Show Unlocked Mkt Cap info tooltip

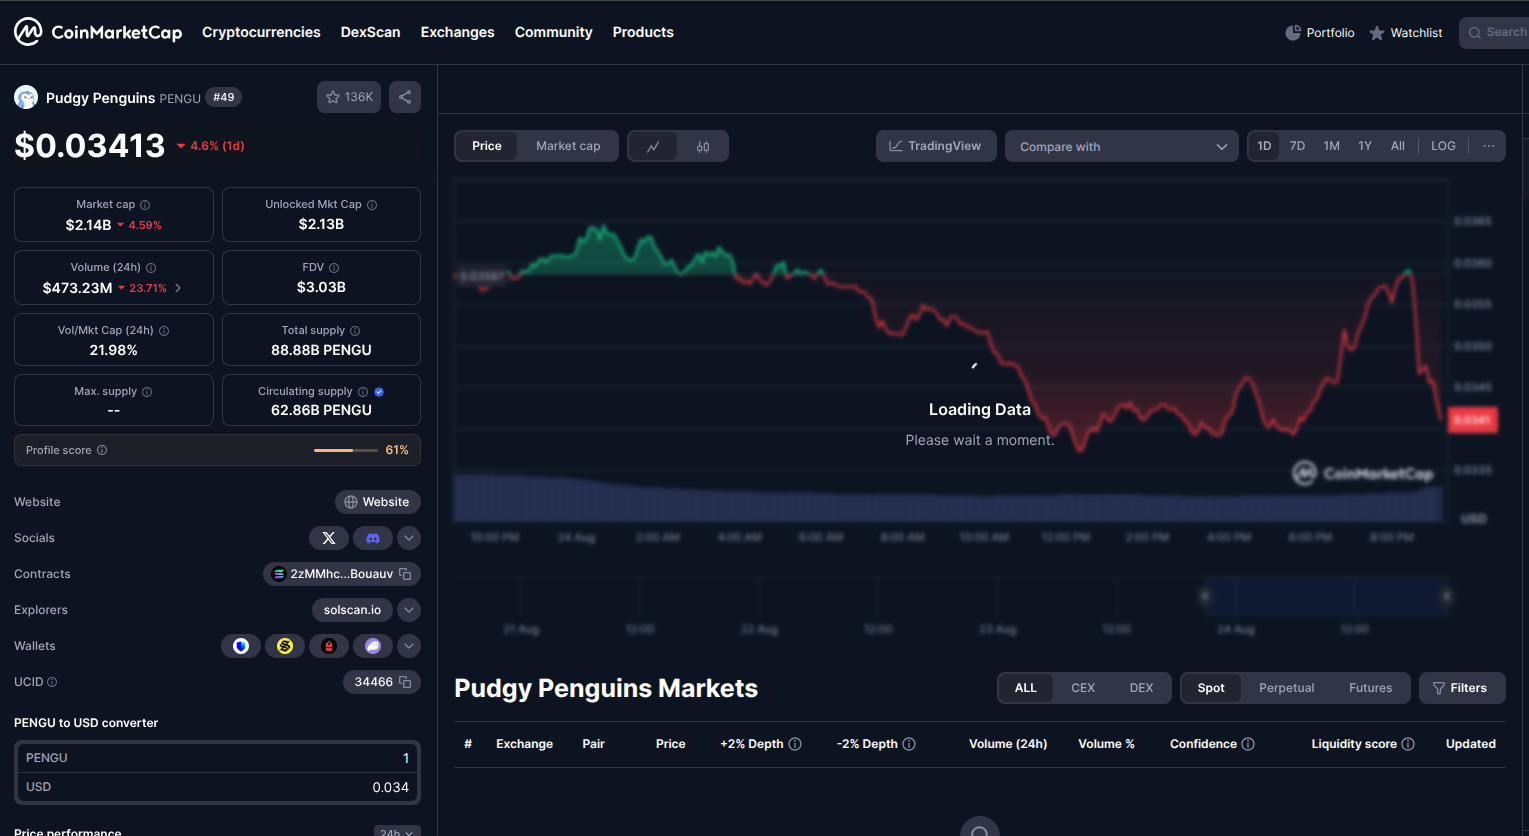point(372,205)
